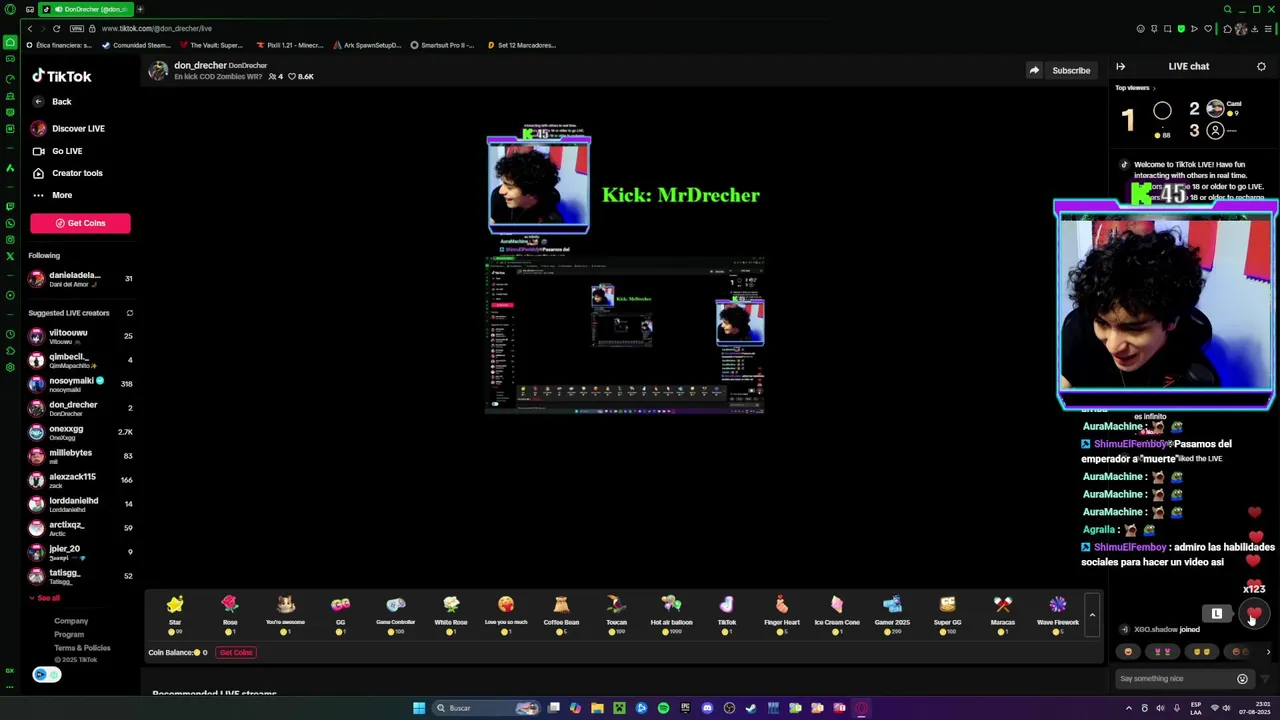Click the Get Coins sidebar button
1280x720 pixels.
click(80, 223)
